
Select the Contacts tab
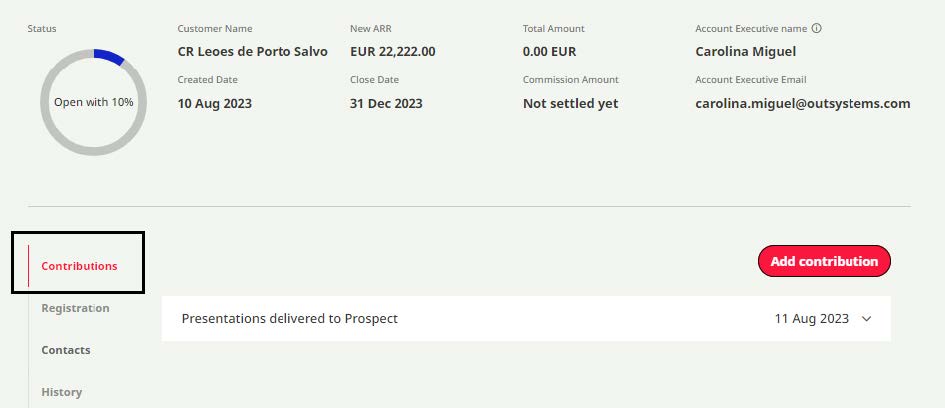66,350
